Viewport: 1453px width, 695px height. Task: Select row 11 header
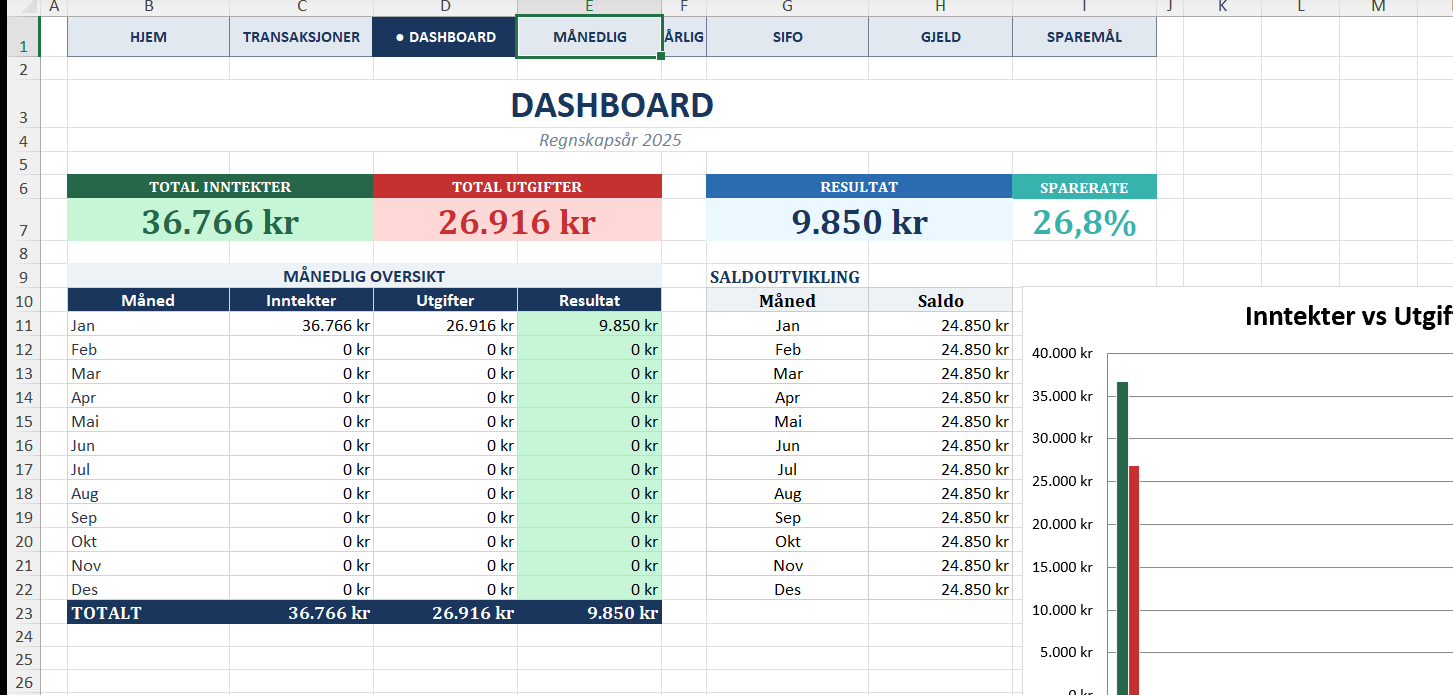[24, 325]
